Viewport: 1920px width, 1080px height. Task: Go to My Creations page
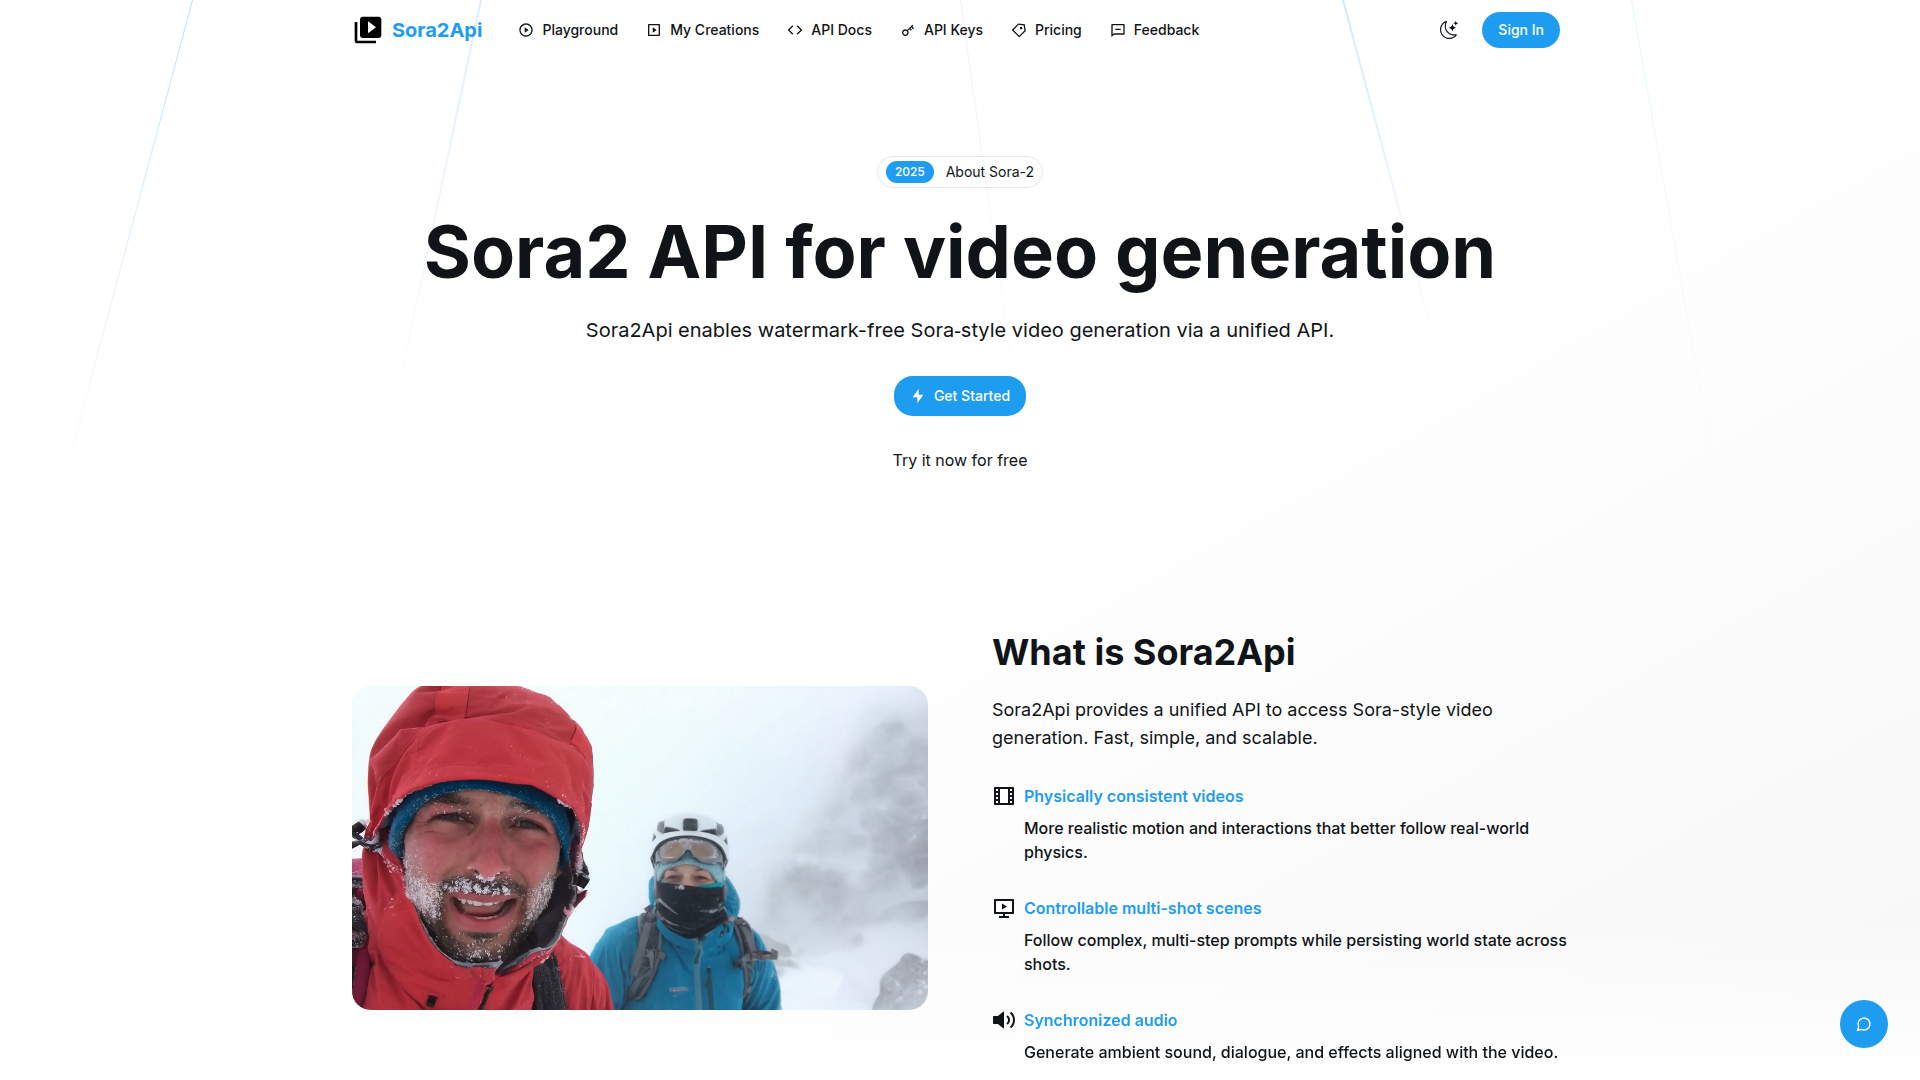[x=703, y=30]
